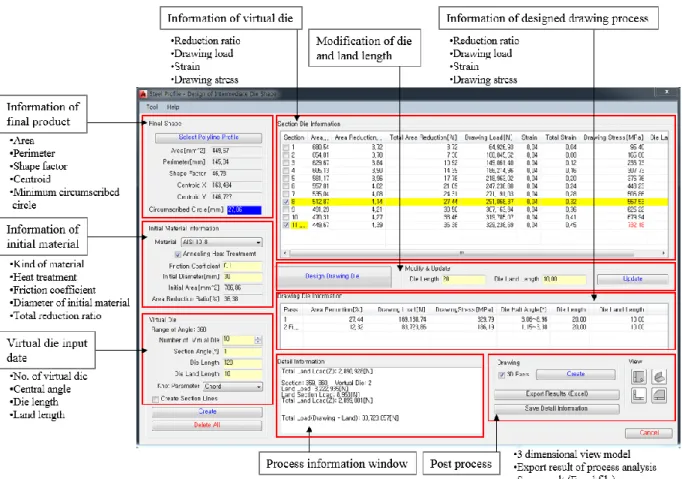Click the bottom-right side view icon
This screenshot has width=682, height=479.
coord(659,395)
